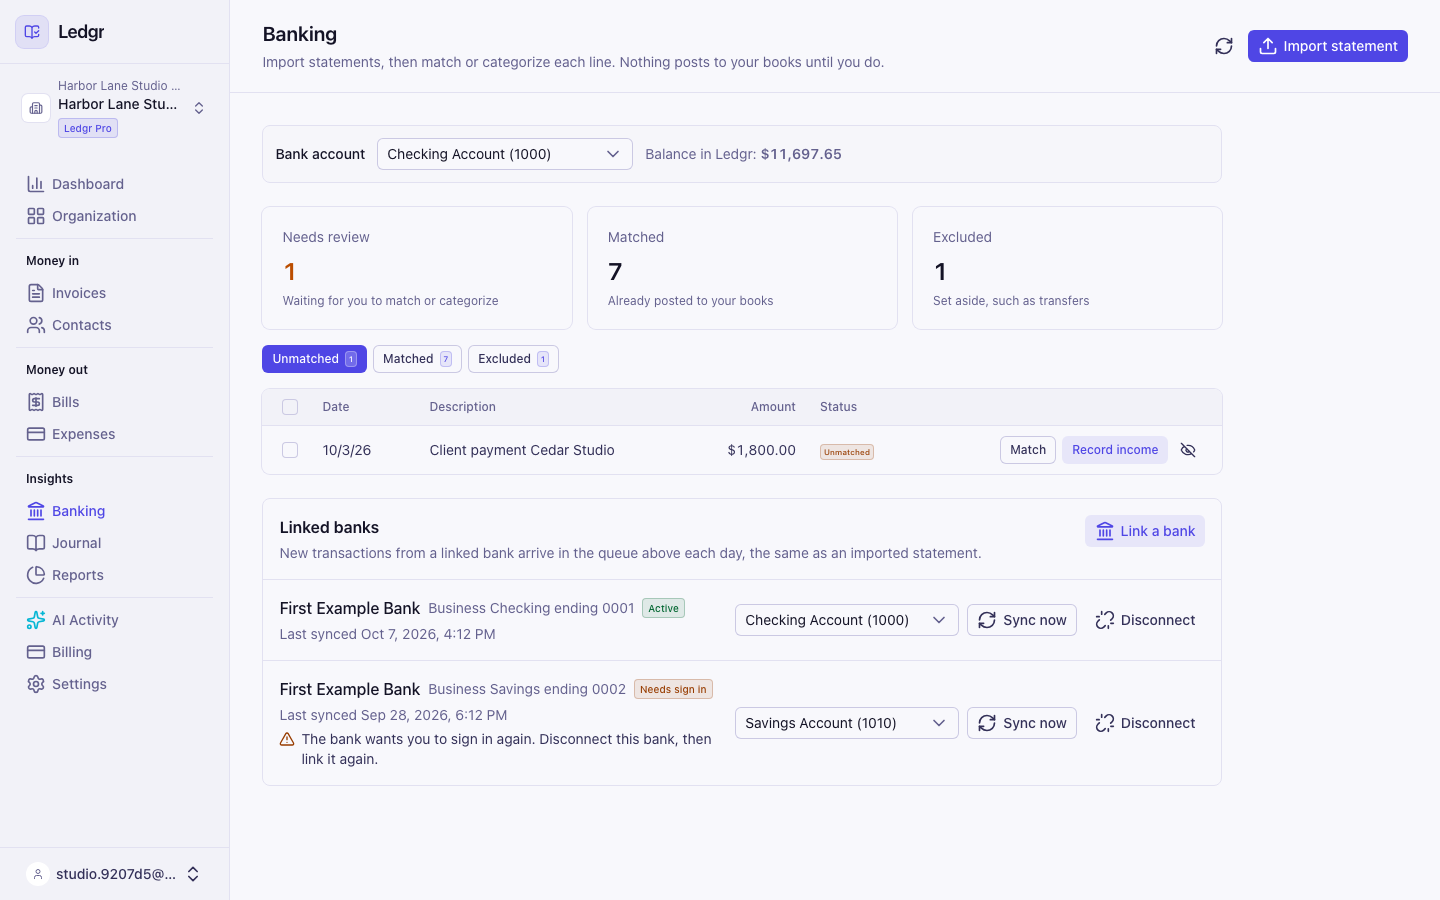The height and width of the screenshot is (900, 1440).
Task: Change the ledger account for Business Checking 0001
Action: [x=847, y=620]
